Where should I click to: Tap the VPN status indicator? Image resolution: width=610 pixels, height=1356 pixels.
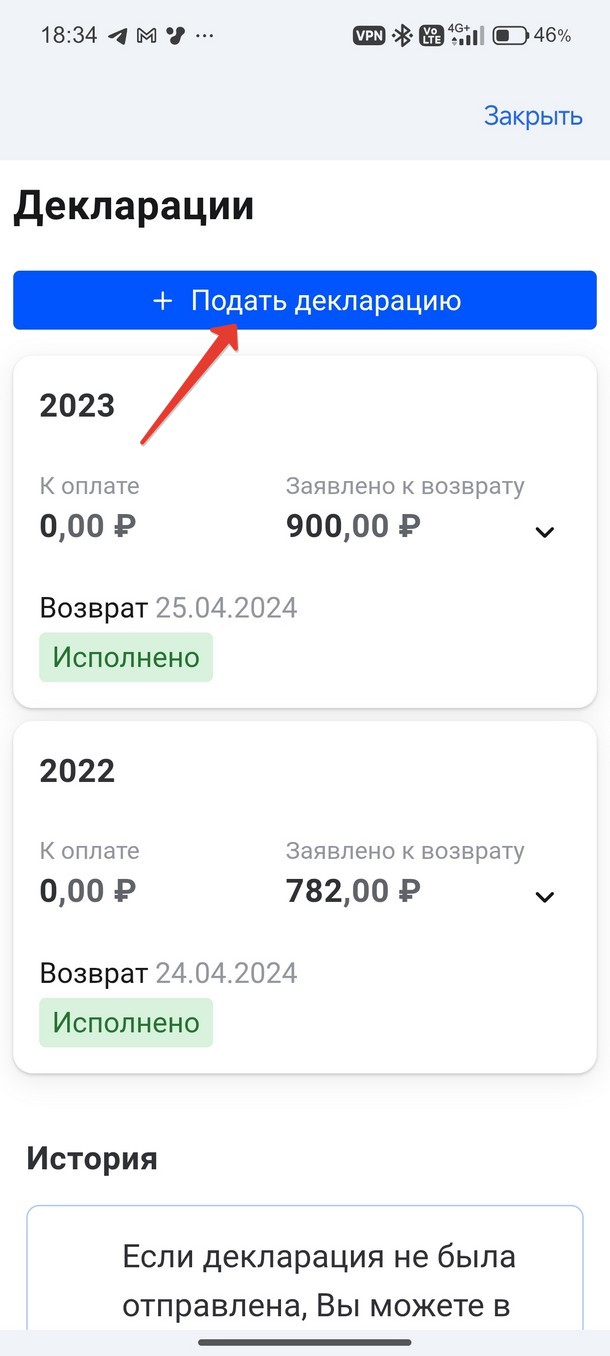369,36
